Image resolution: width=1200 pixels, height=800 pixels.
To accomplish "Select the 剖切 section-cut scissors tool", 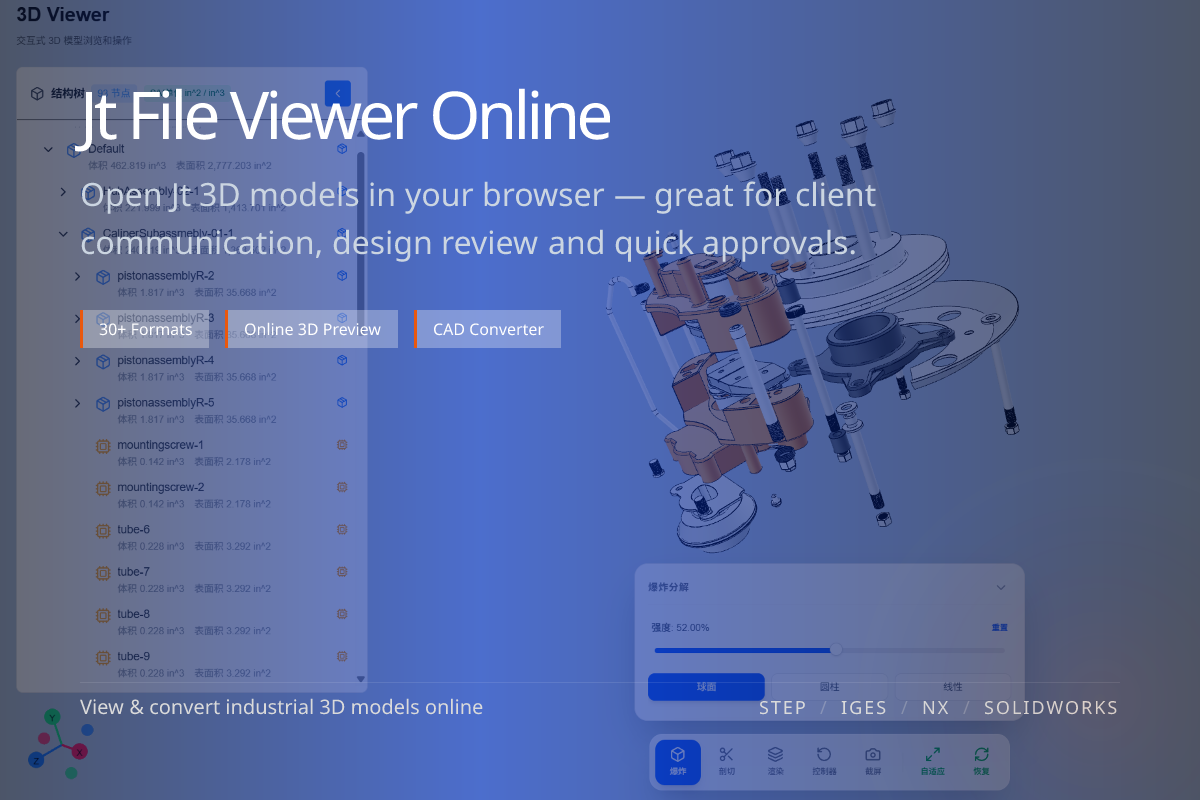I will pyautogui.click(x=727, y=761).
